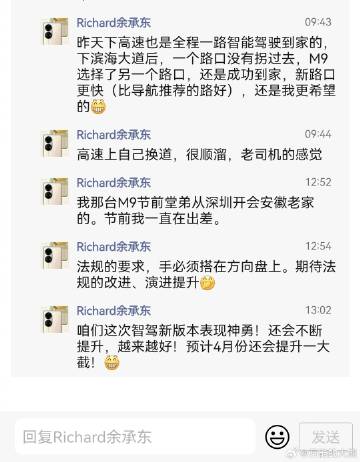Click sender name Richard余承东 at 12:52
360x462 pixels.
(x=114, y=183)
